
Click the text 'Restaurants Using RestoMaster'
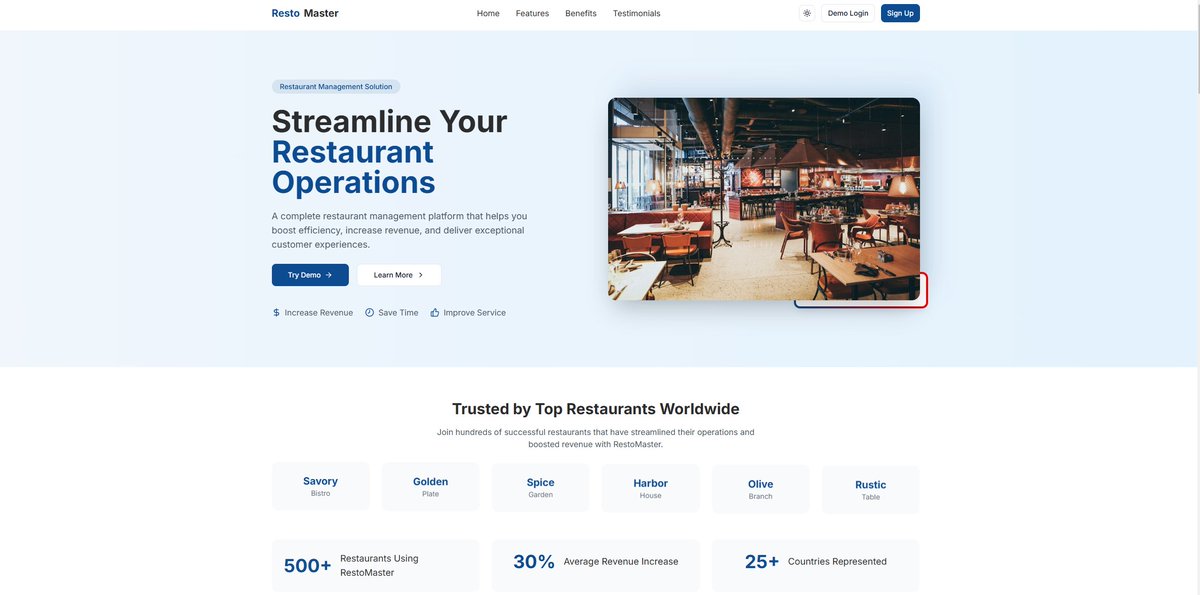379,565
